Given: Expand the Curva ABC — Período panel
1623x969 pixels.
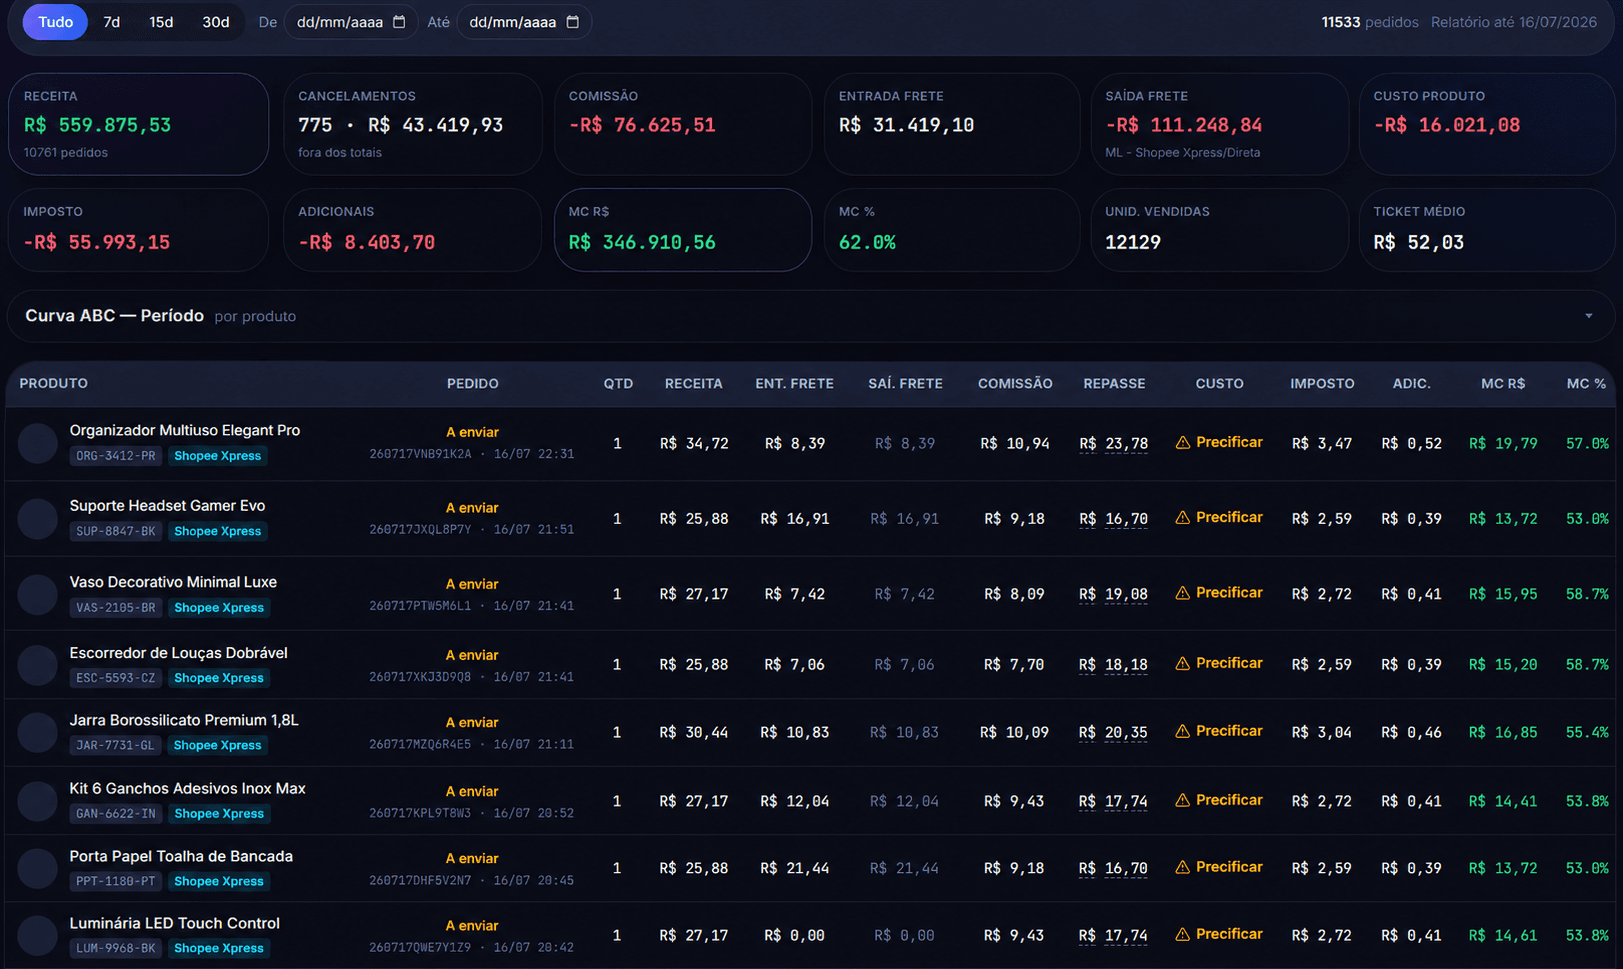Looking at the screenshot, I should [1588, 316].
